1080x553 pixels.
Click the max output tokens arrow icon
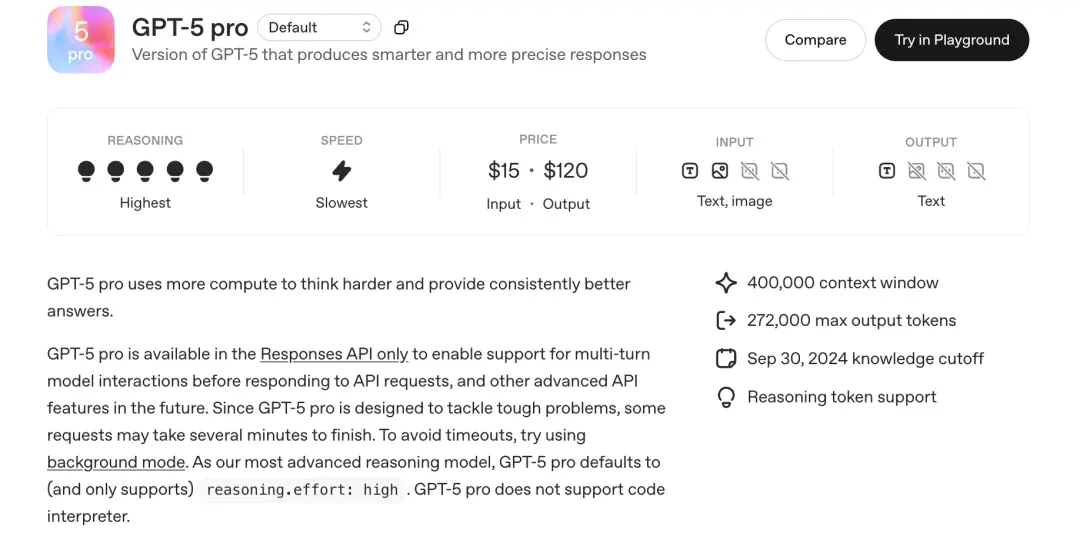[x=726, y=321]
